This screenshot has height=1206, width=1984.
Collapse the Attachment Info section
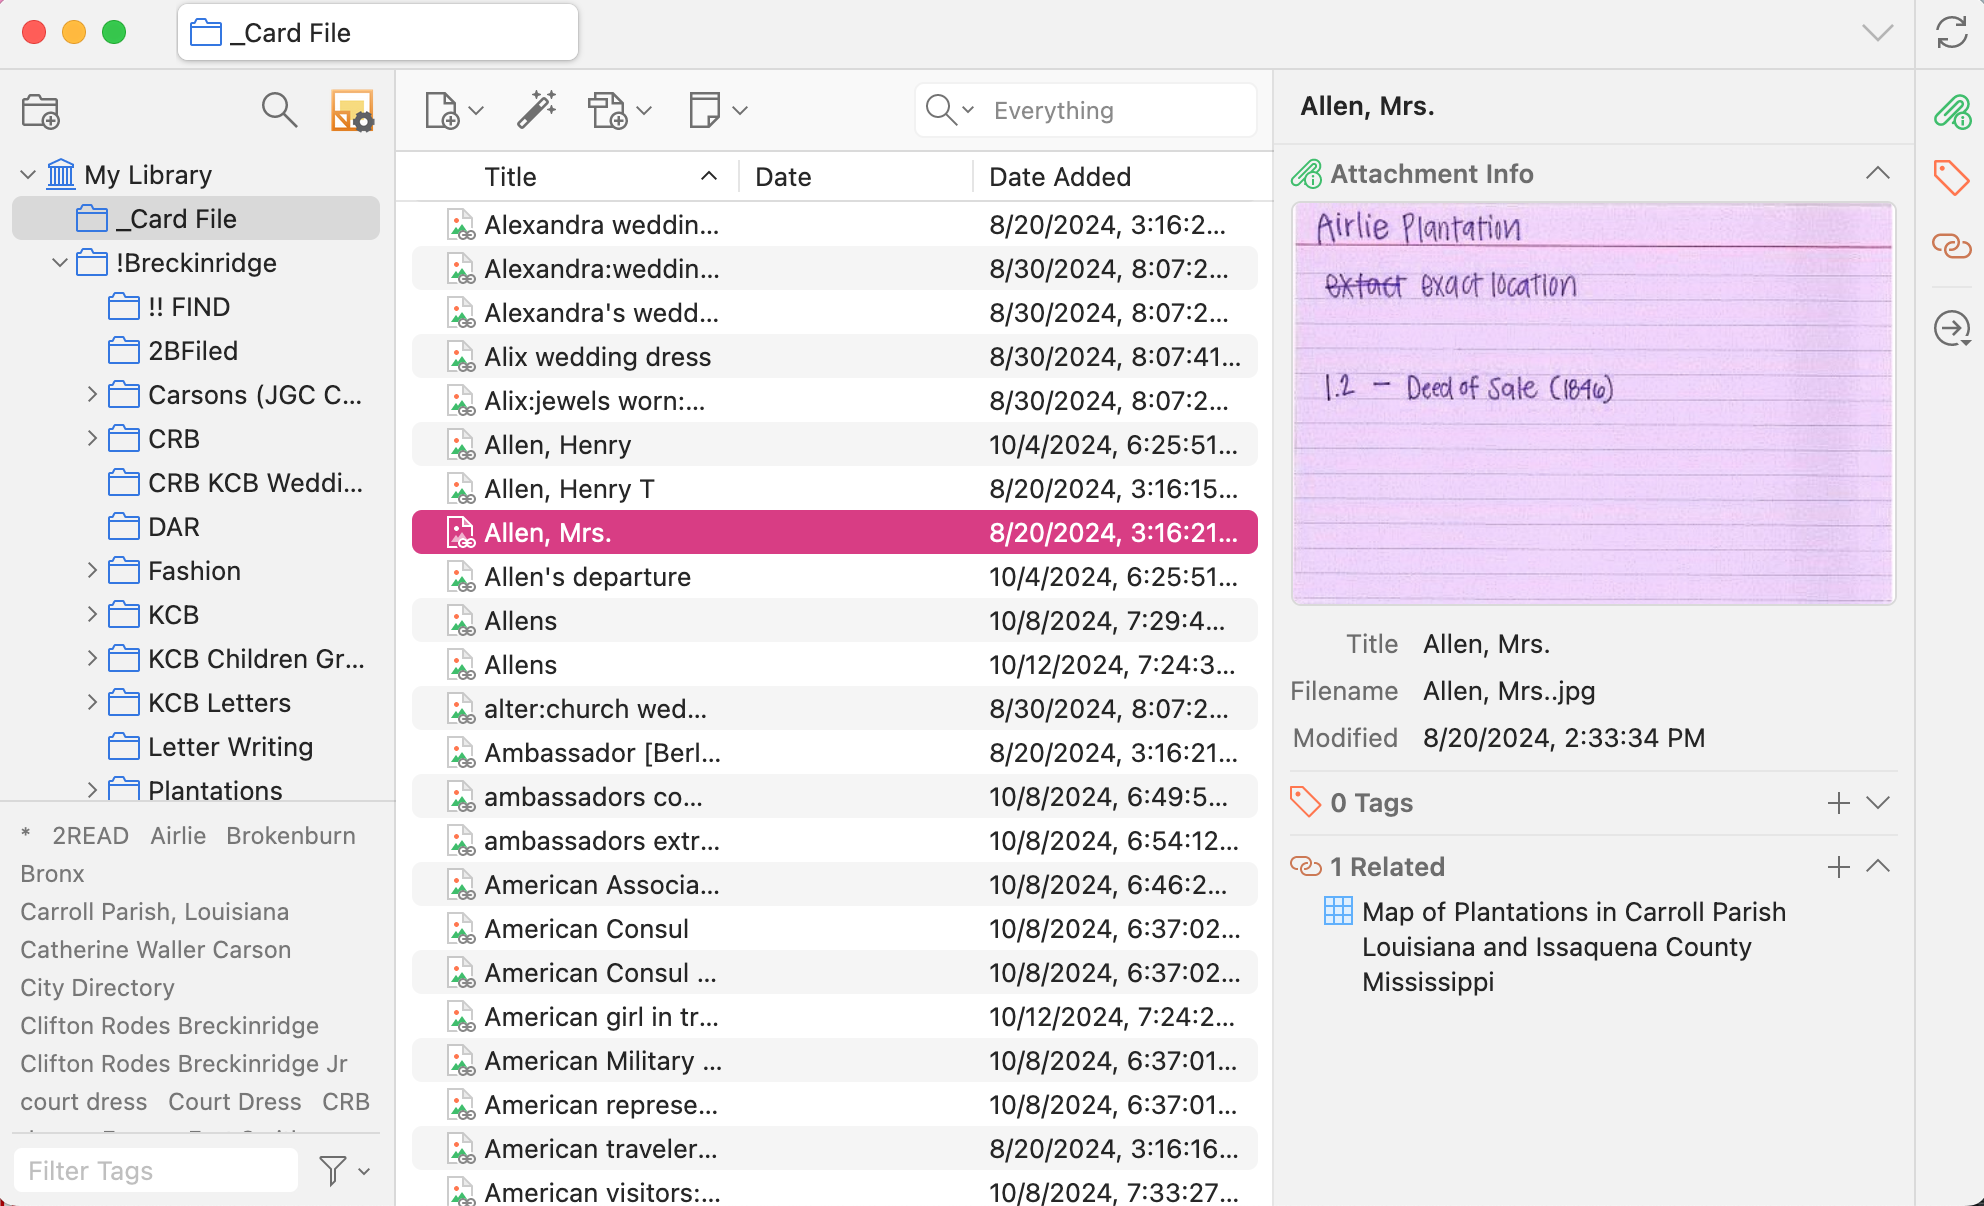point(1877,174)
